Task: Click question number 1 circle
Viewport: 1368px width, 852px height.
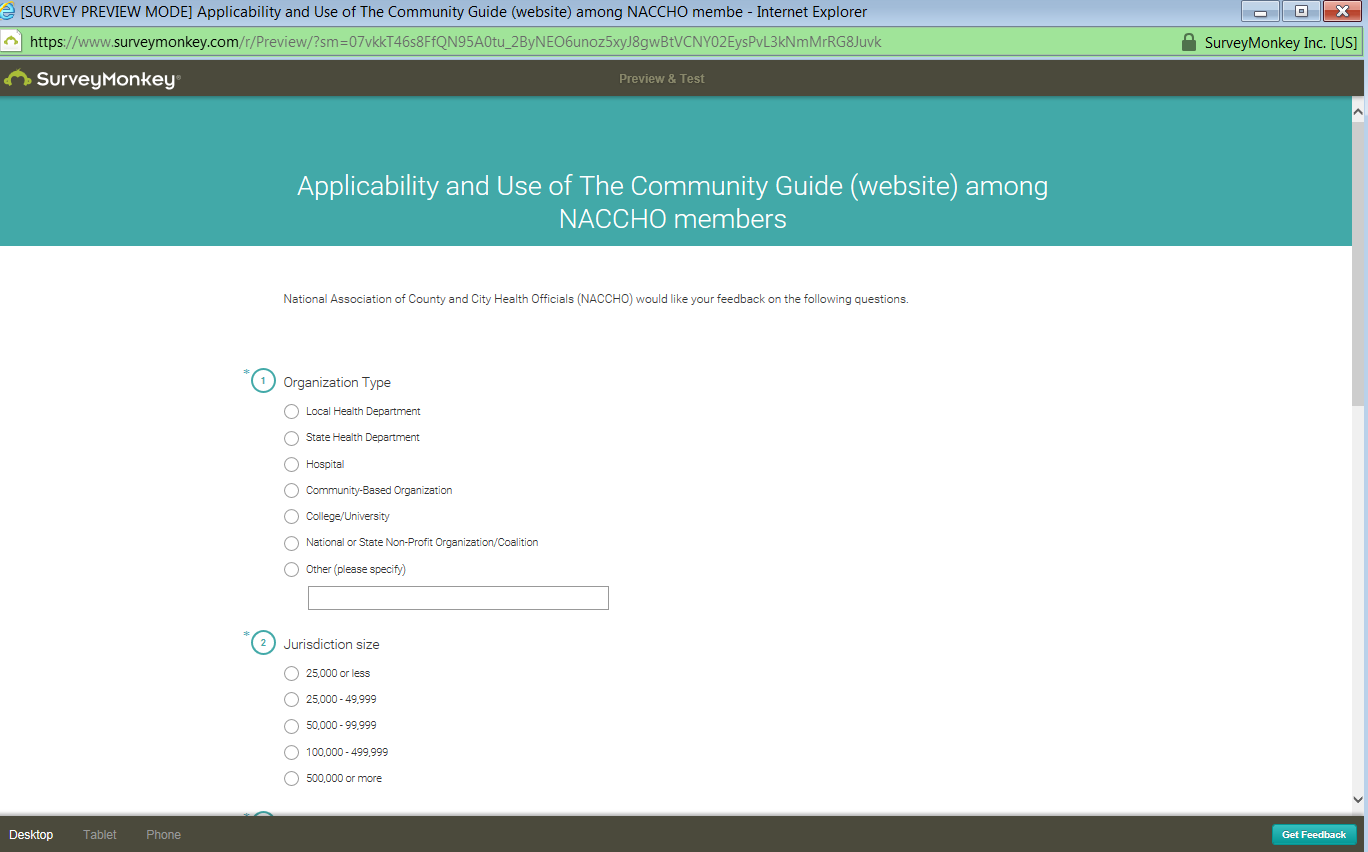Action: tap(263, 381)
